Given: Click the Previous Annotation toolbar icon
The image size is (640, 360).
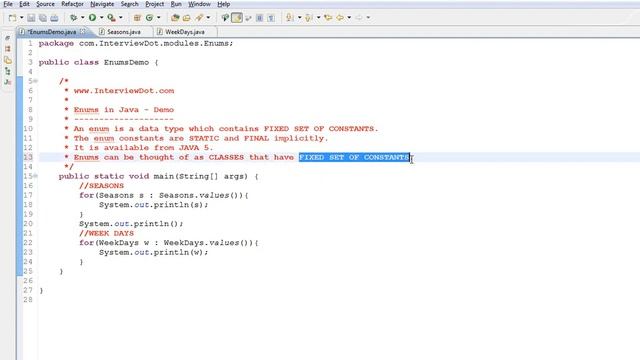Looking at the screenshot, I should point(309,18).
